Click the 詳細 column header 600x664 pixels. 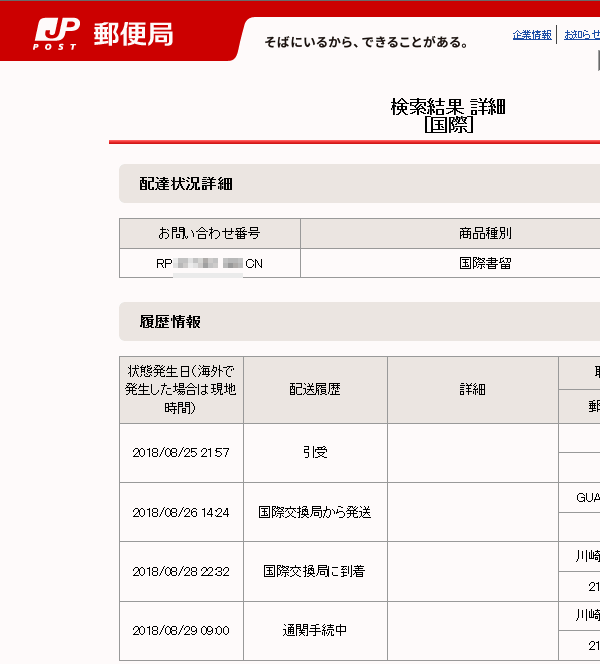coord(473,390)
